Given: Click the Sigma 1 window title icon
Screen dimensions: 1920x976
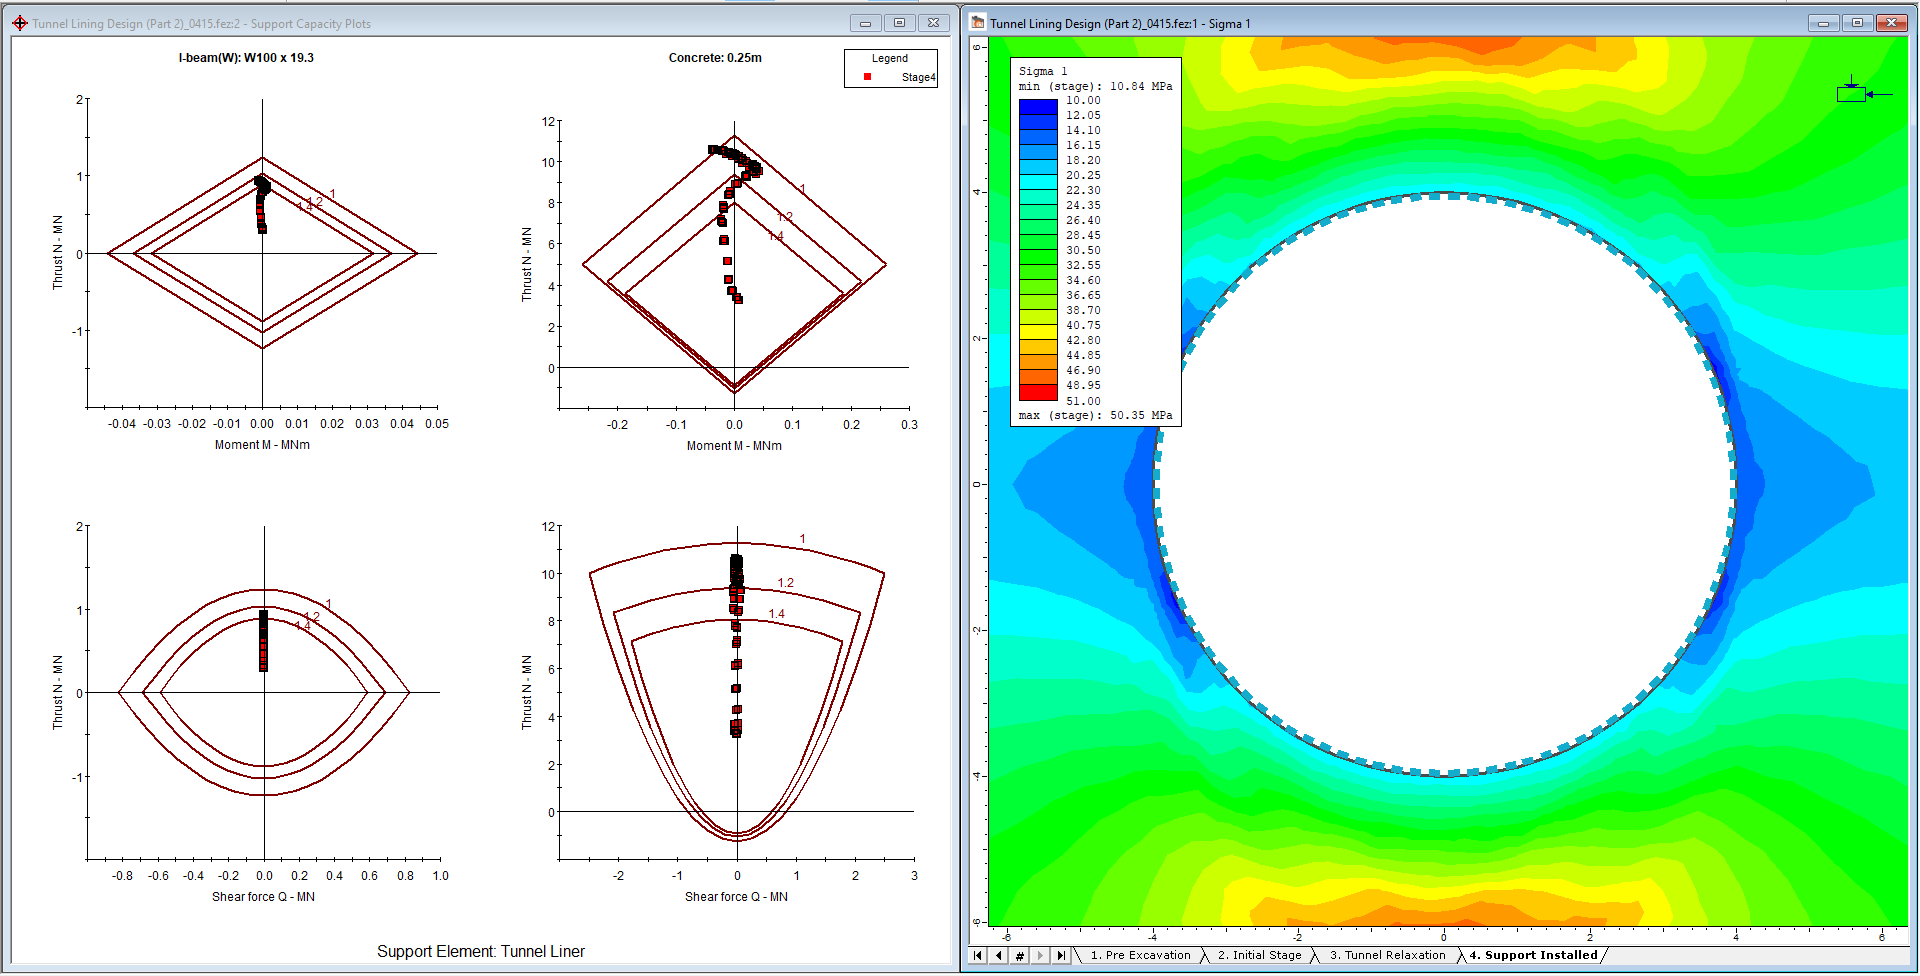Looking at the screenshot, I should pos(977,23).
